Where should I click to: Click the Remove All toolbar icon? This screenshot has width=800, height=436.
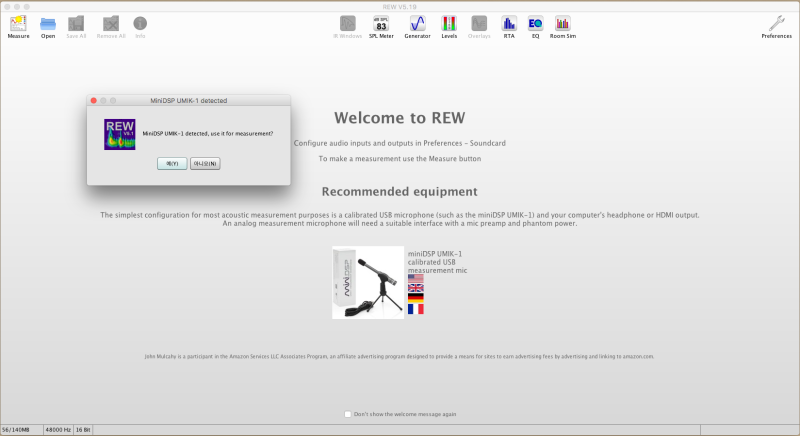(x=111, y=23)
